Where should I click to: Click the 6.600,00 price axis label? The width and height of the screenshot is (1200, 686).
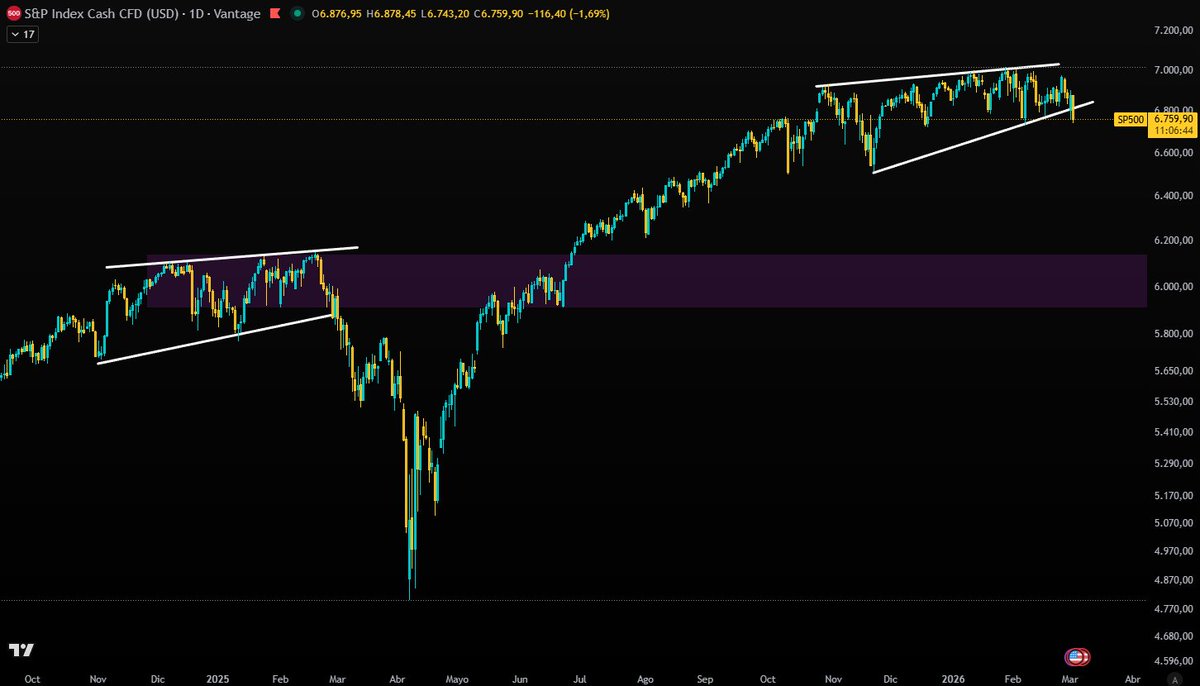click(1174, 153)
